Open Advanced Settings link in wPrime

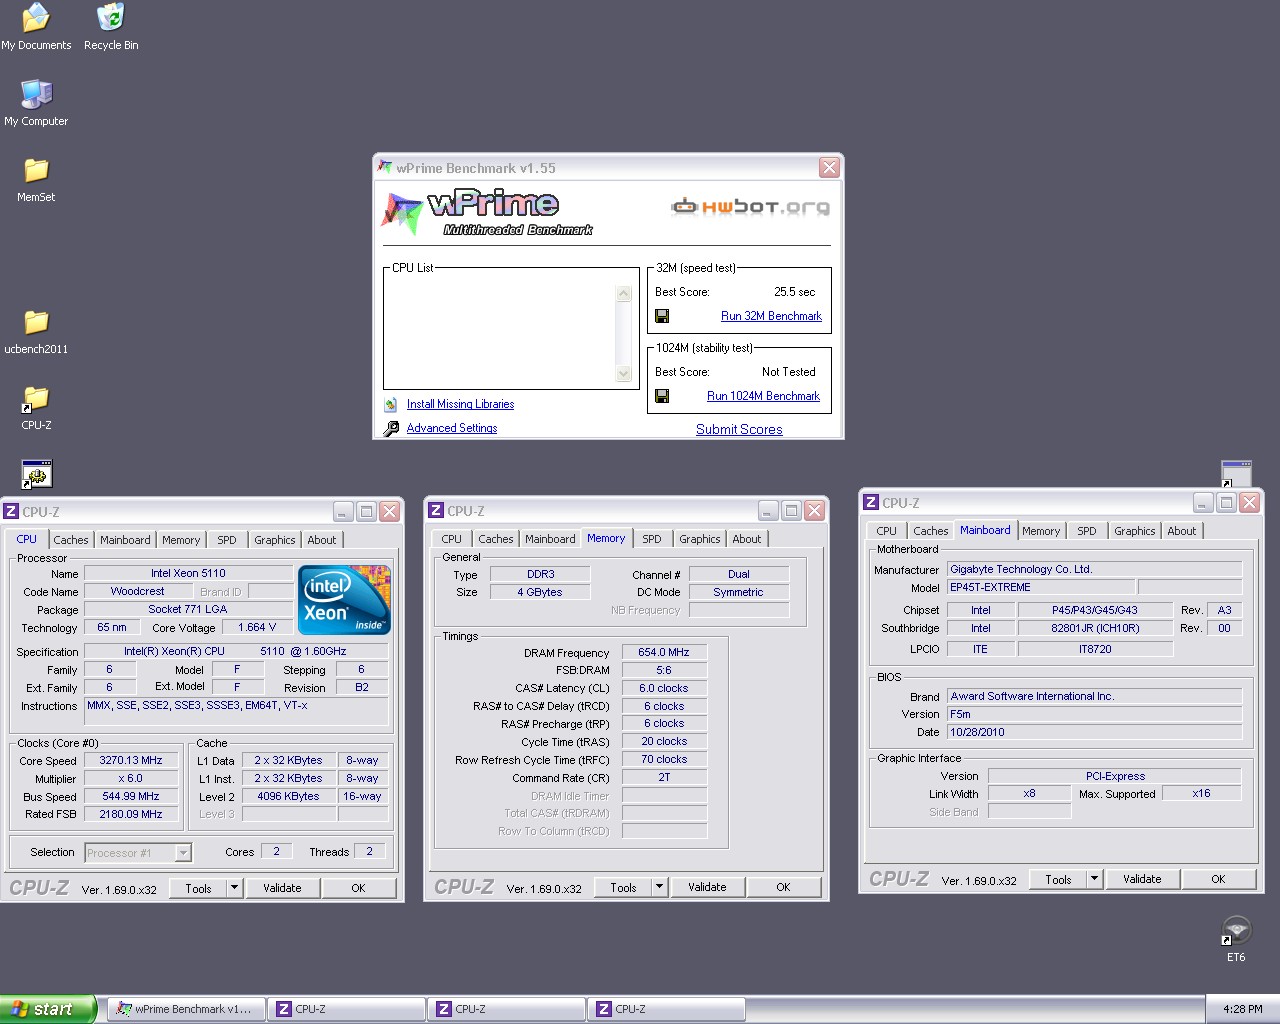[x=452, y=428]
